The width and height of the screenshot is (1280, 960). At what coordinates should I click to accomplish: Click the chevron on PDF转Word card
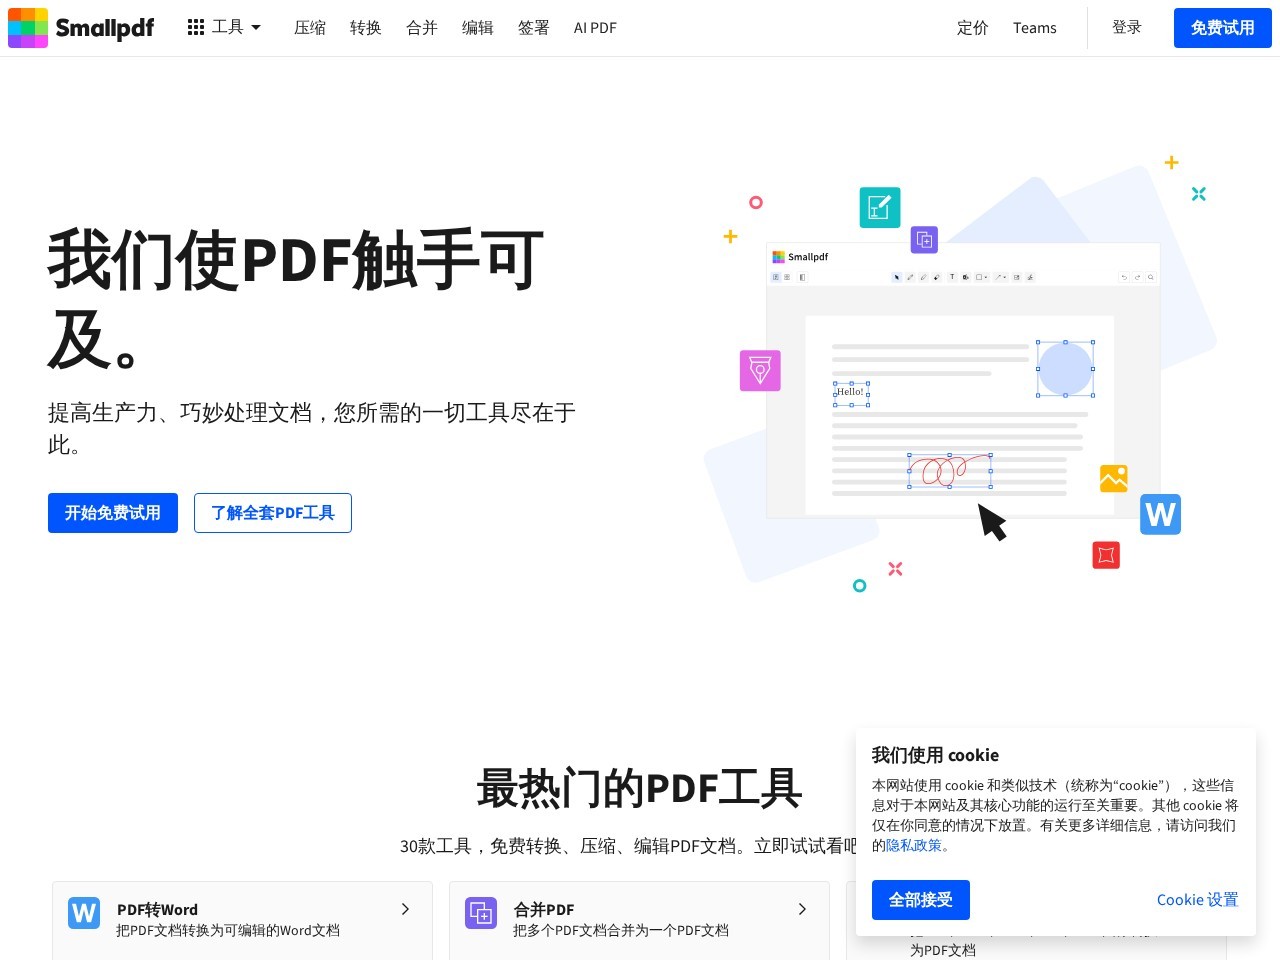[x=405, y=909]
